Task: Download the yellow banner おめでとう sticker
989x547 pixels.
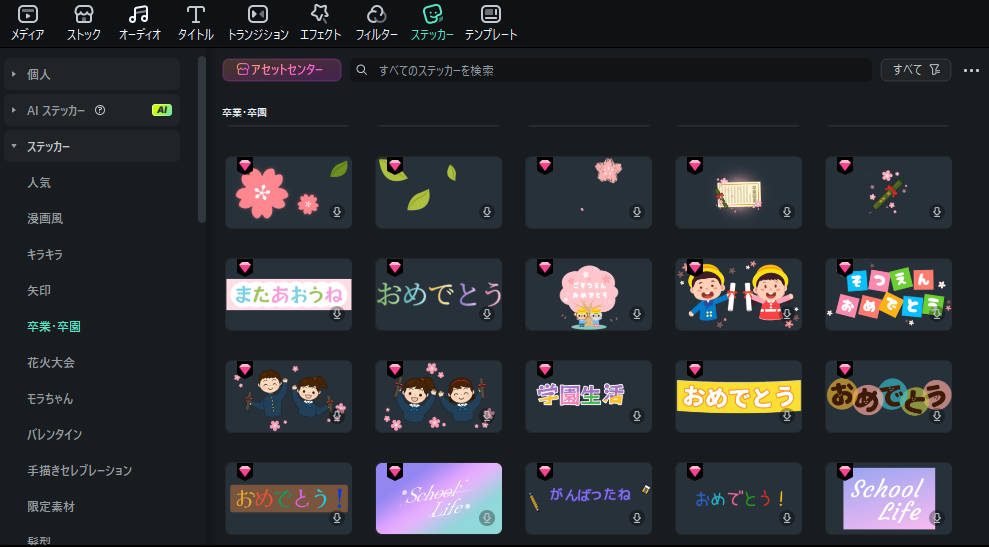Action: click(787, 416)
